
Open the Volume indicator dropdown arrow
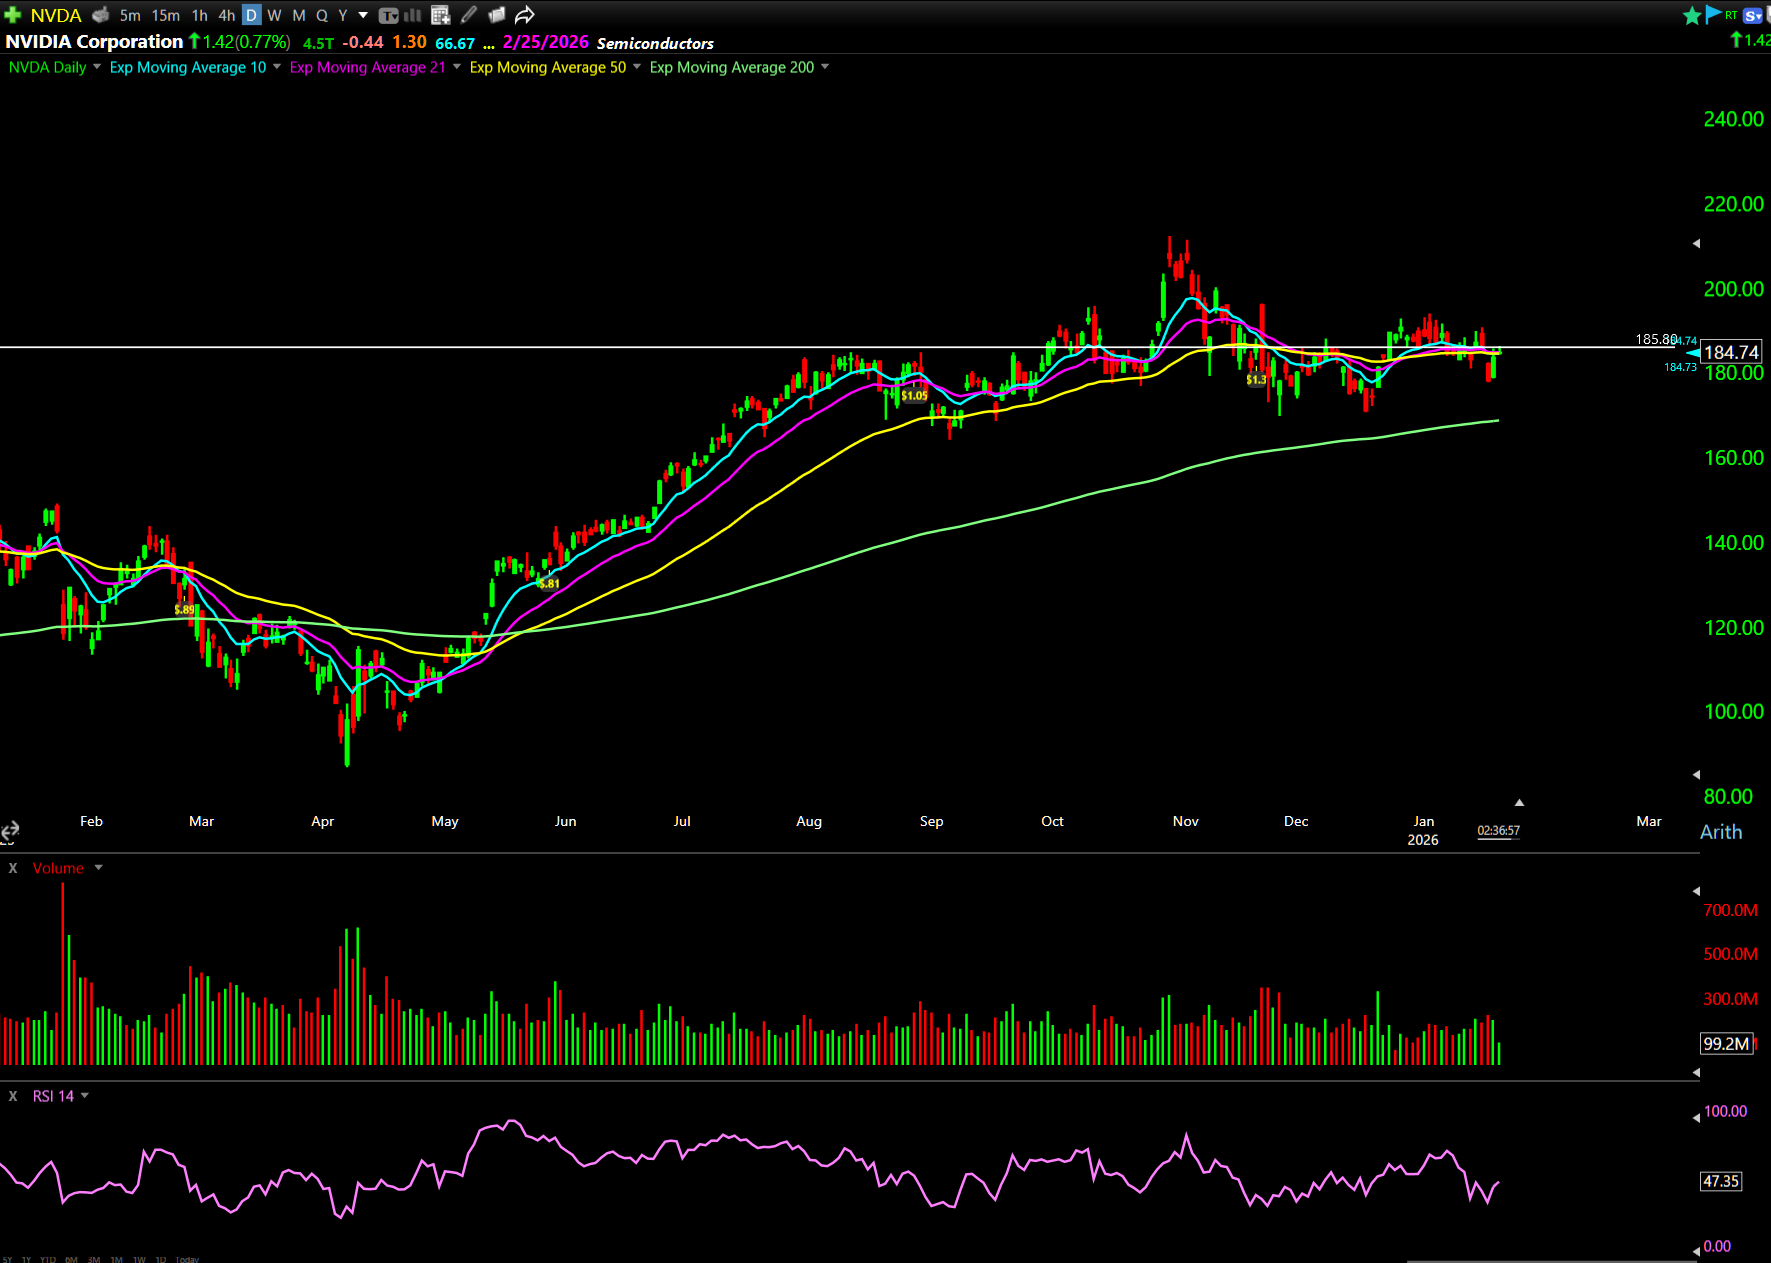[x=98, y=868]
